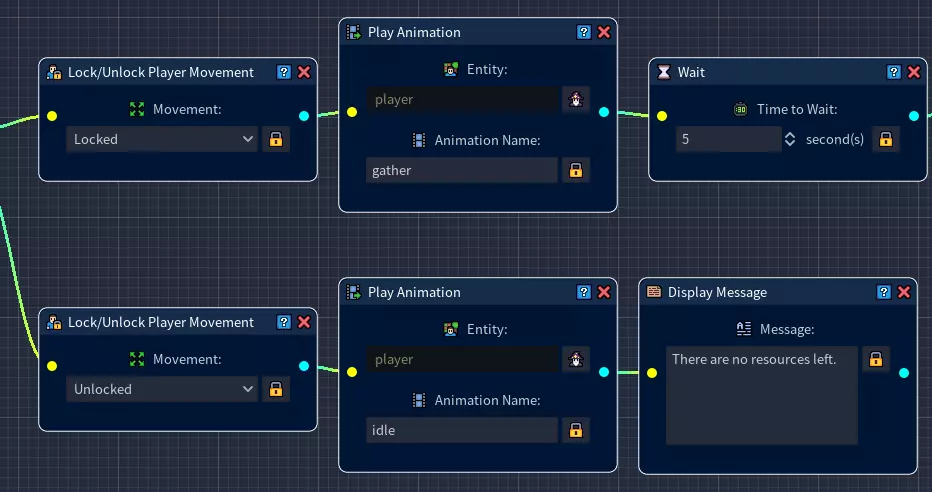This screenshot has height=492, width=932.
Task: Open help for the gather Play Animation node
Action: [584, 32]
